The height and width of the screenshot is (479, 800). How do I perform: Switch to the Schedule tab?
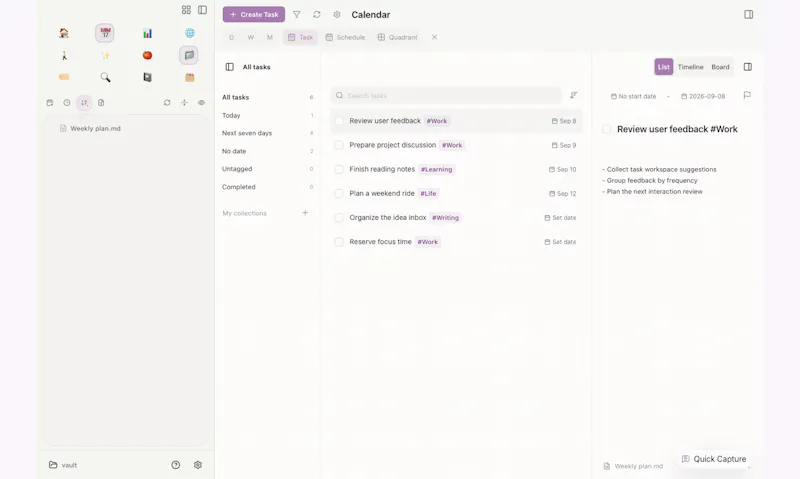pos(345,37)
